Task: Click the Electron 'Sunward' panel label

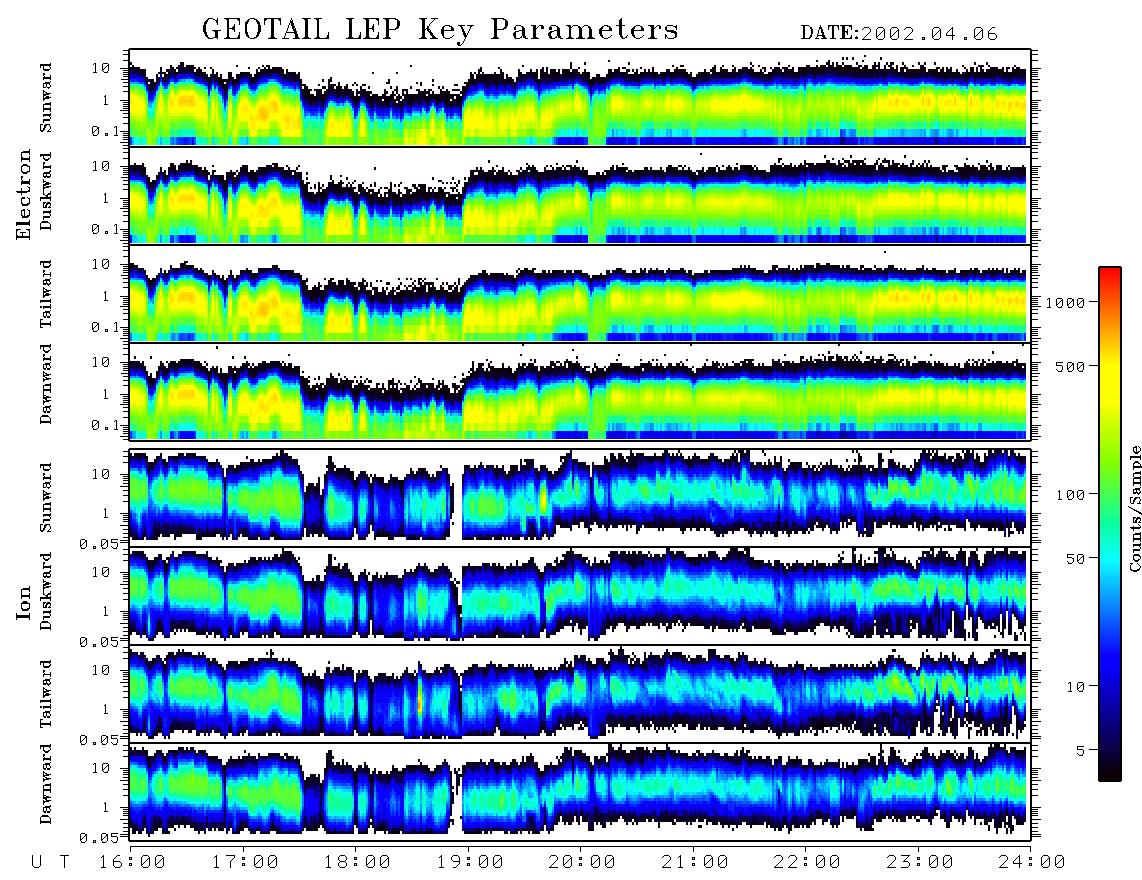Action: coord(46,98)
